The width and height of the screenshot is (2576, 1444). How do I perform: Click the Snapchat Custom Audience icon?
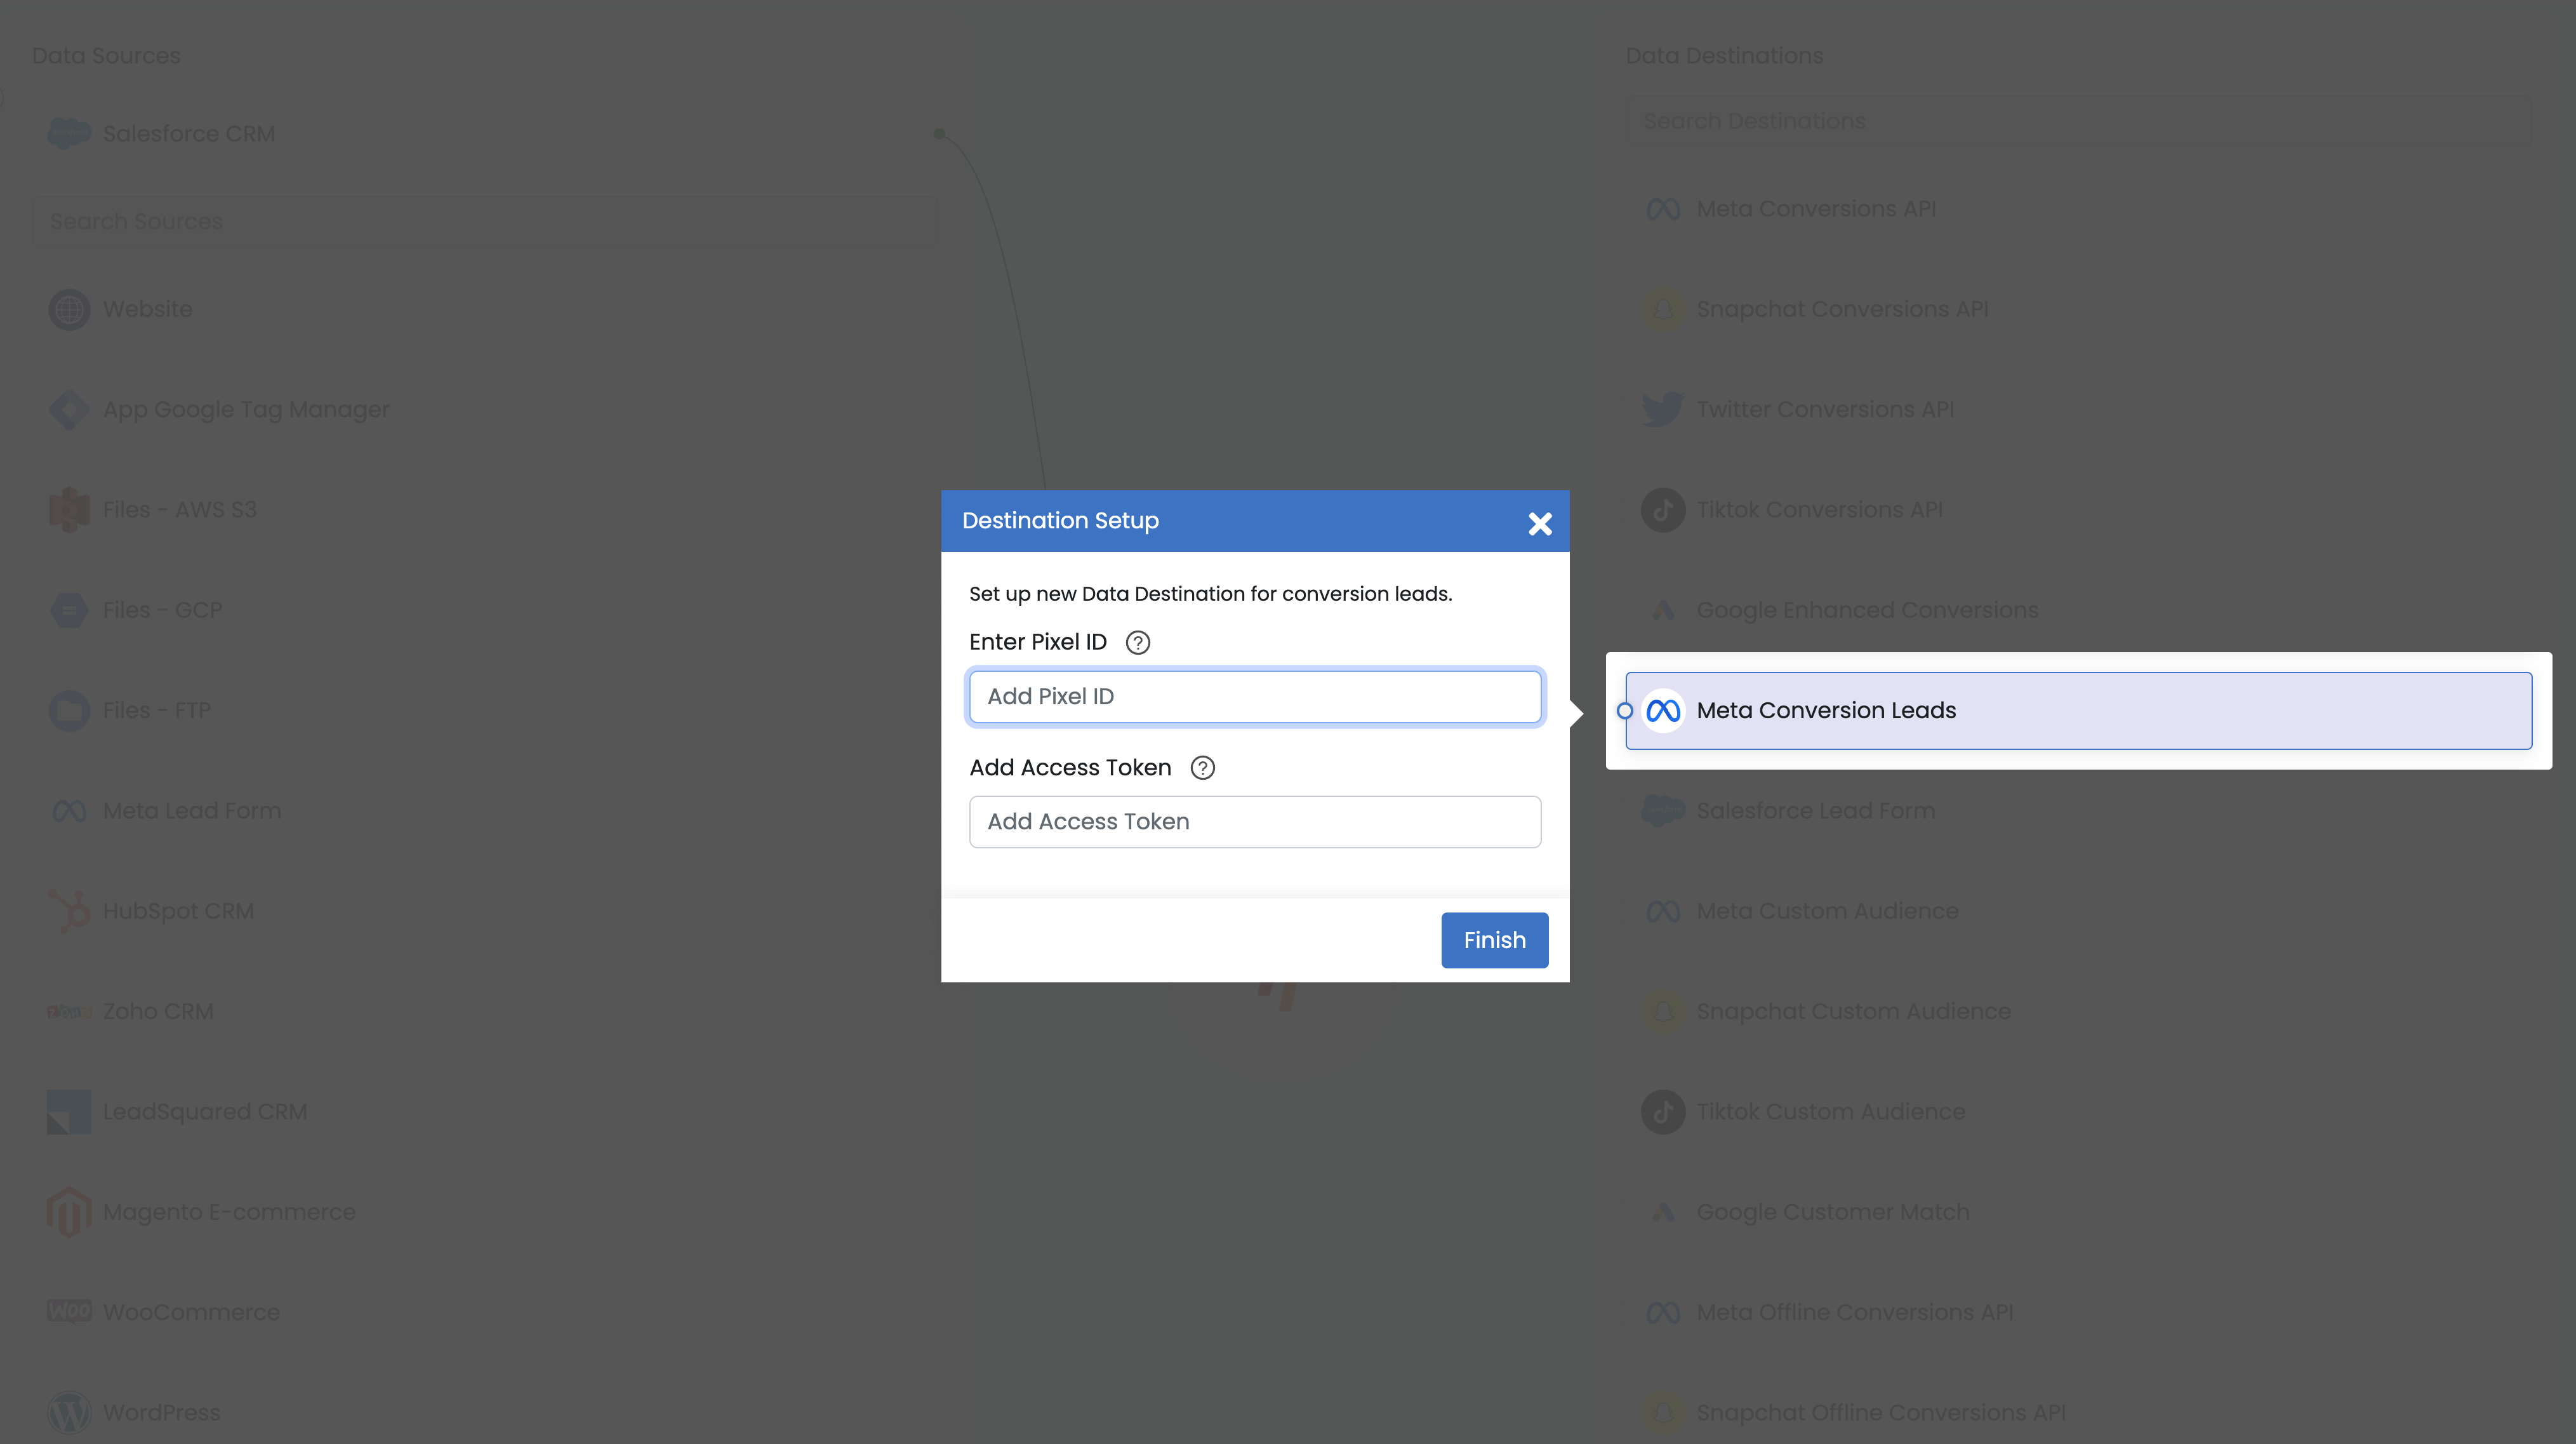point(1663,1012)
